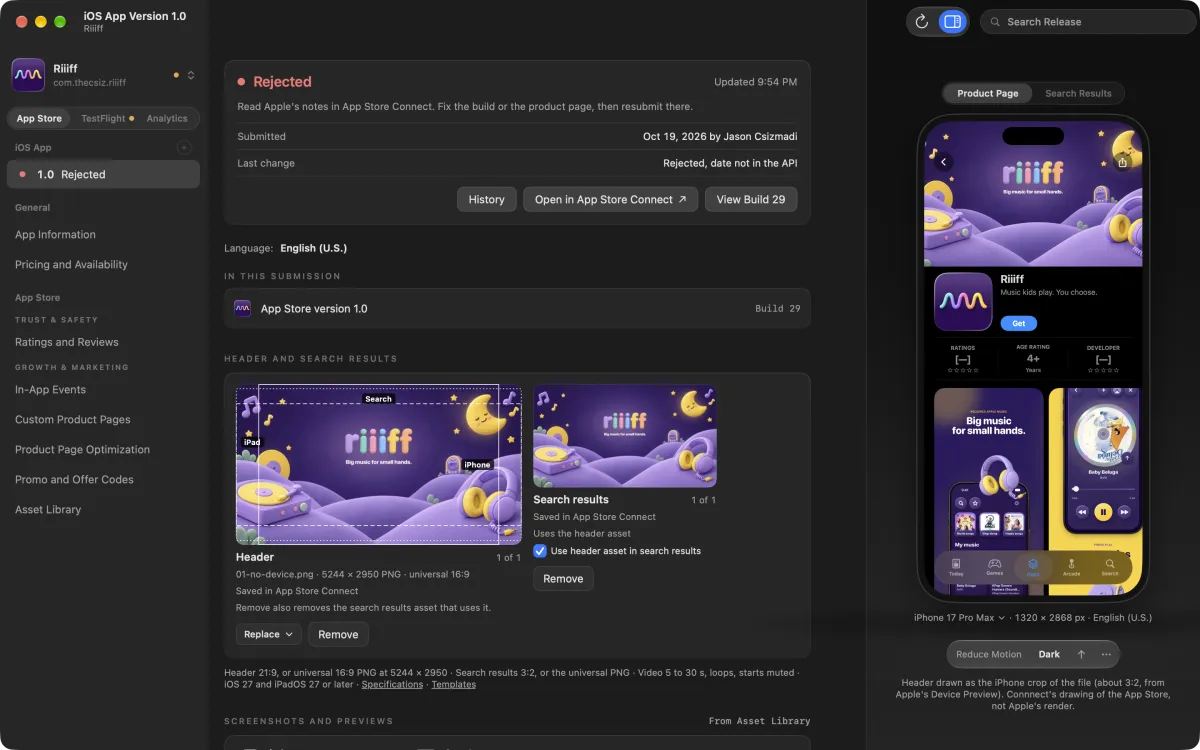This screenshot has width=1200, height=750.
Task: Open the iPhone 17 Pro Max device dropdown
Action: (959, 618)
